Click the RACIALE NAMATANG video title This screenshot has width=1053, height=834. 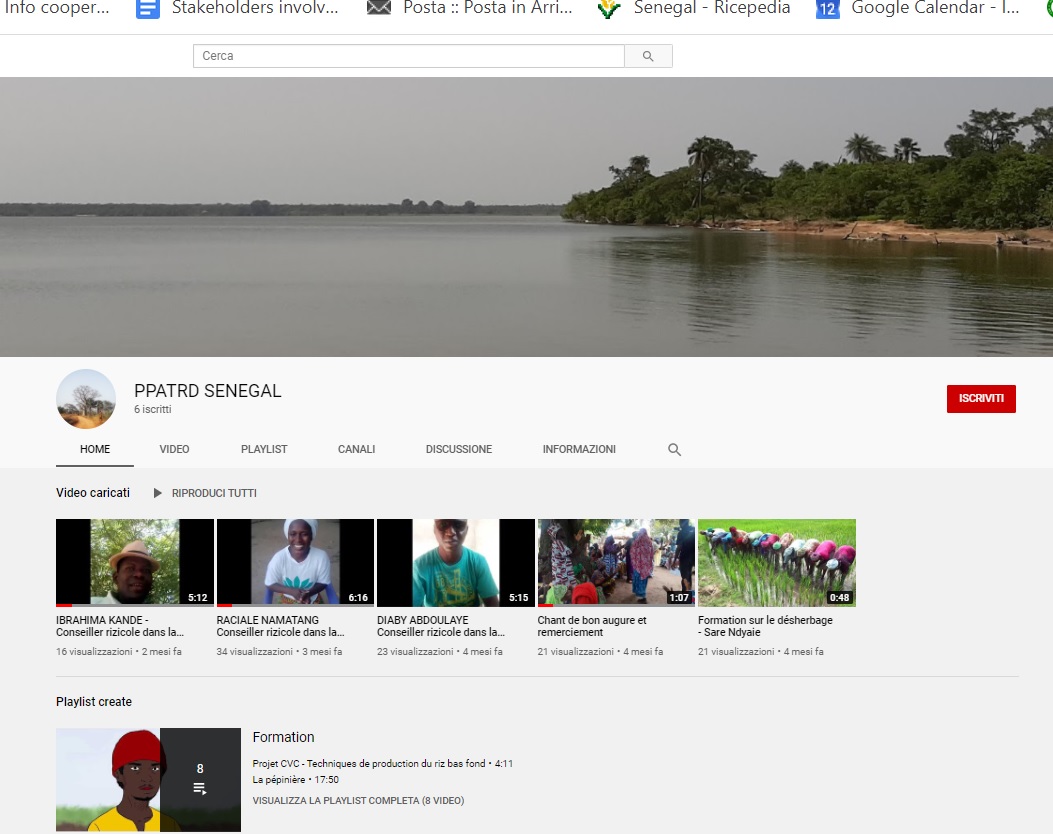point(280,626)
